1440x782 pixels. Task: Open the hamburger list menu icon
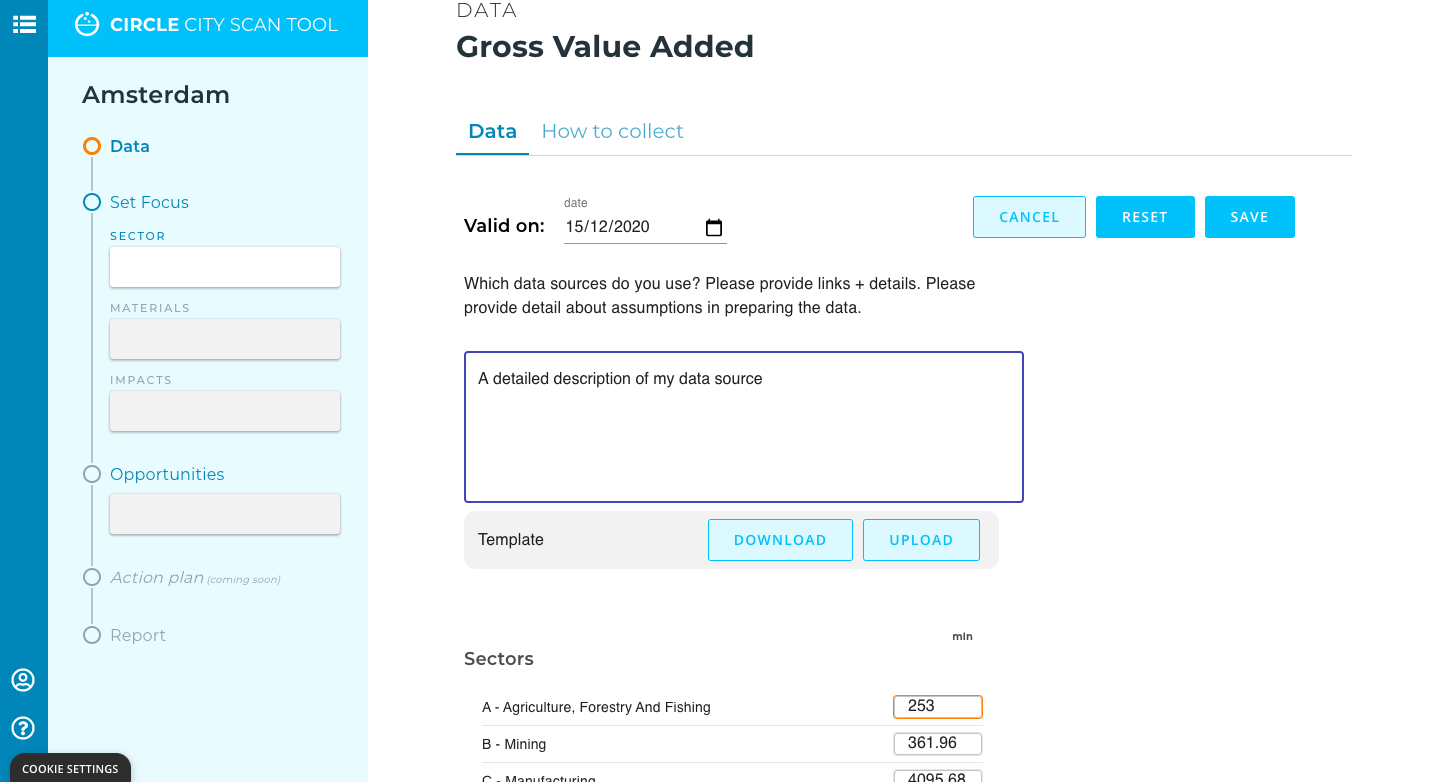[24, 24]
